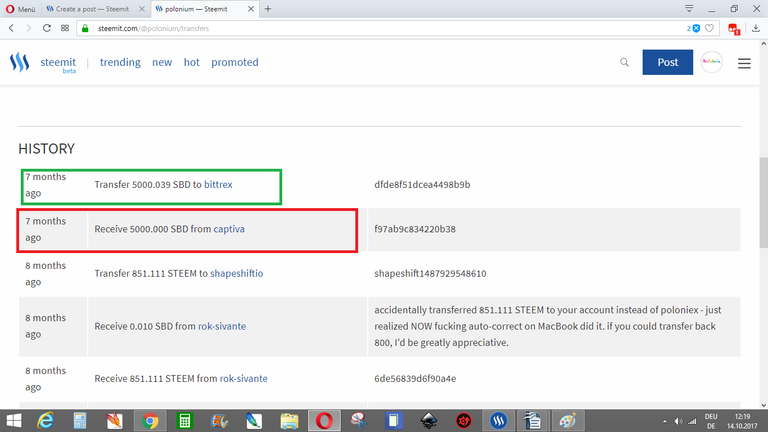
Task: Open Inkscape from the taskbar
Action: pos(429,421)
